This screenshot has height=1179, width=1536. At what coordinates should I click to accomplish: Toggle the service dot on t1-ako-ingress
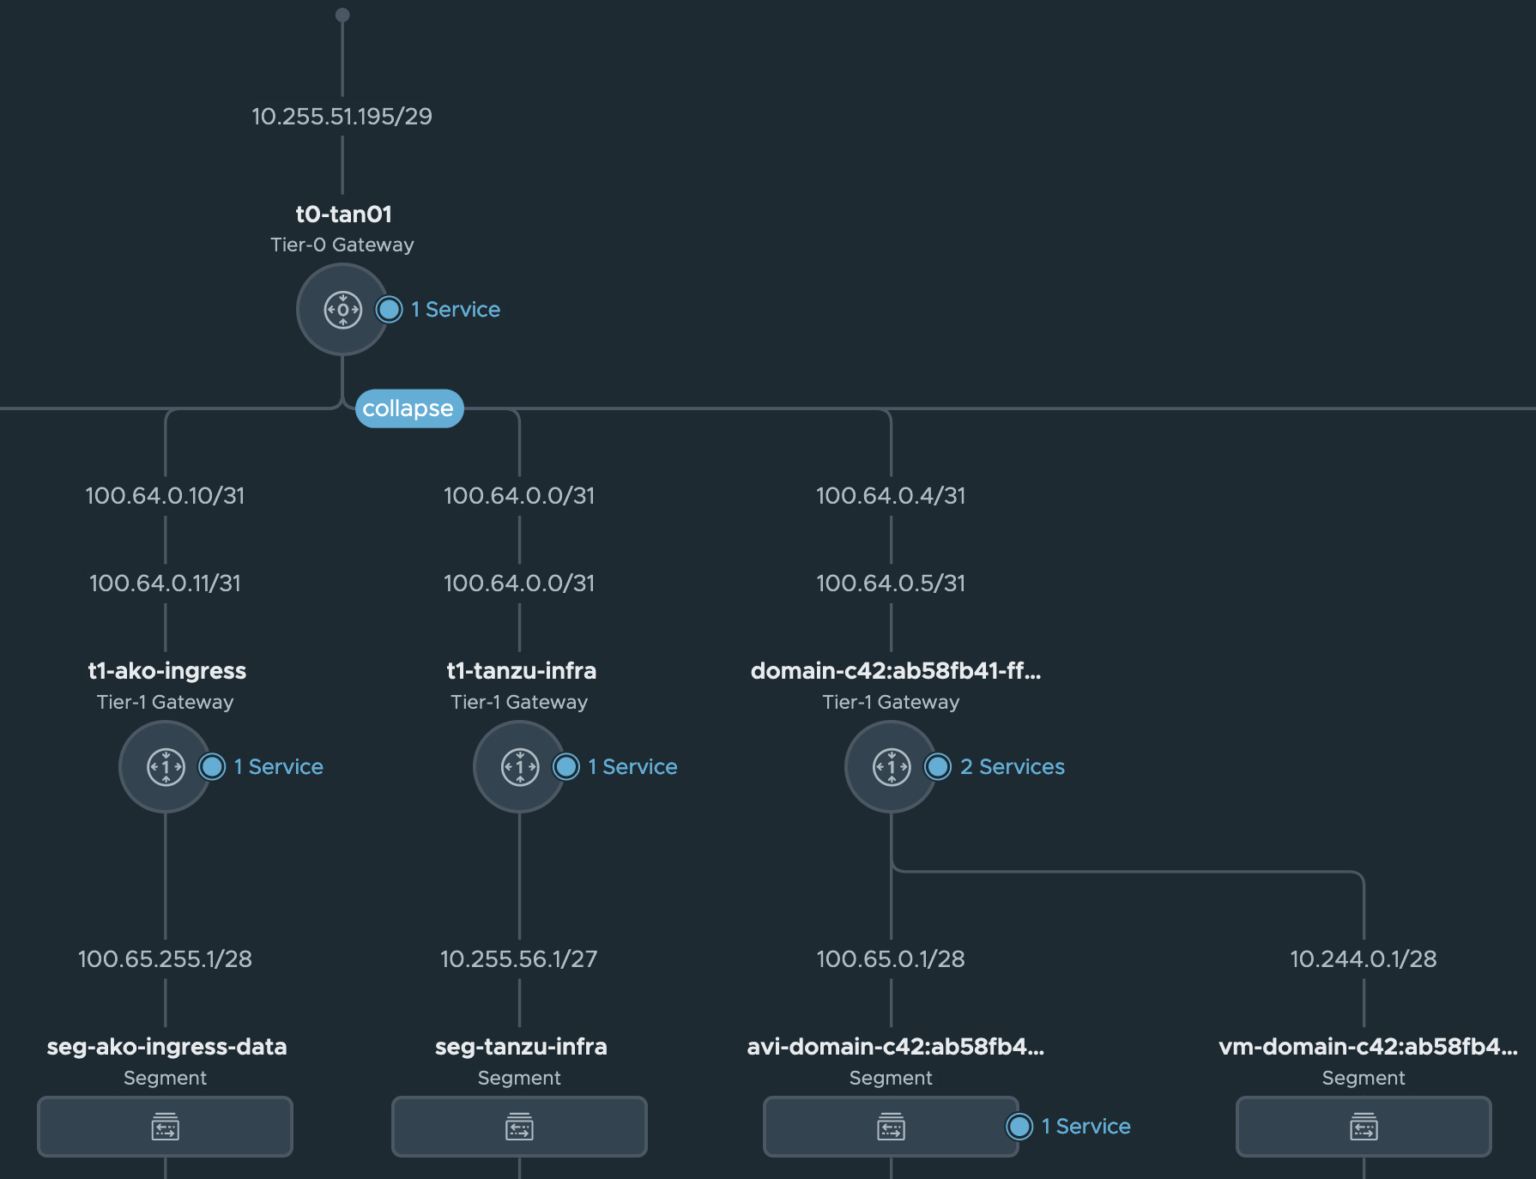(211, 766)
